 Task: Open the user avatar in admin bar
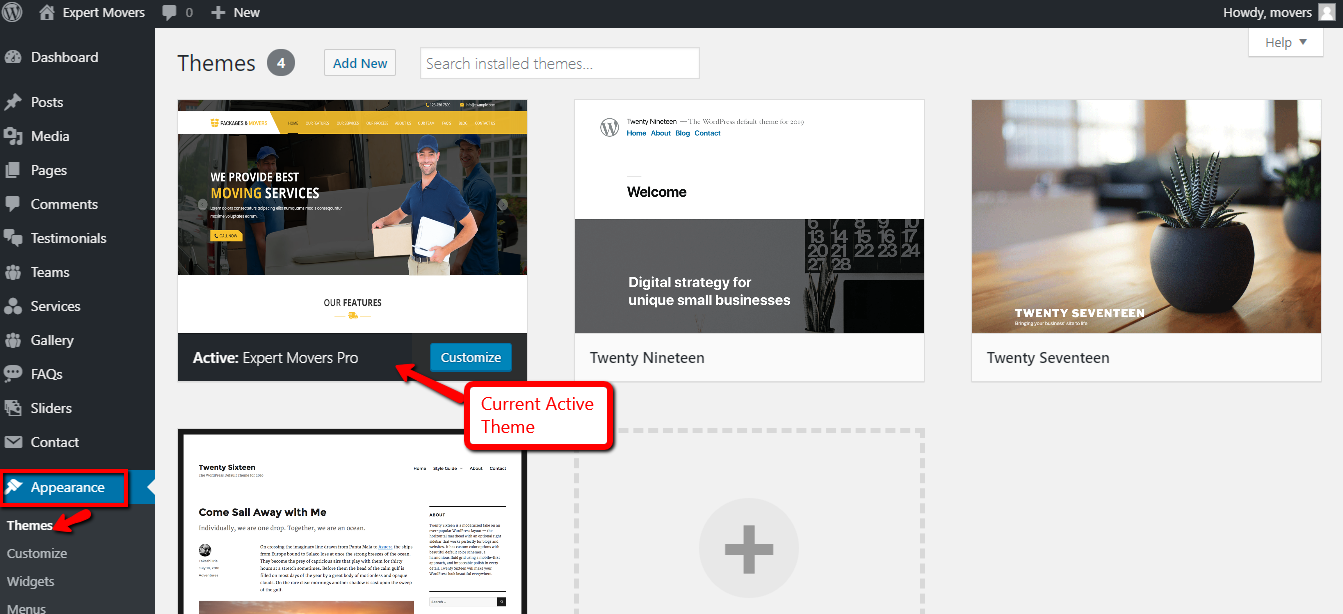(1326, 13)
